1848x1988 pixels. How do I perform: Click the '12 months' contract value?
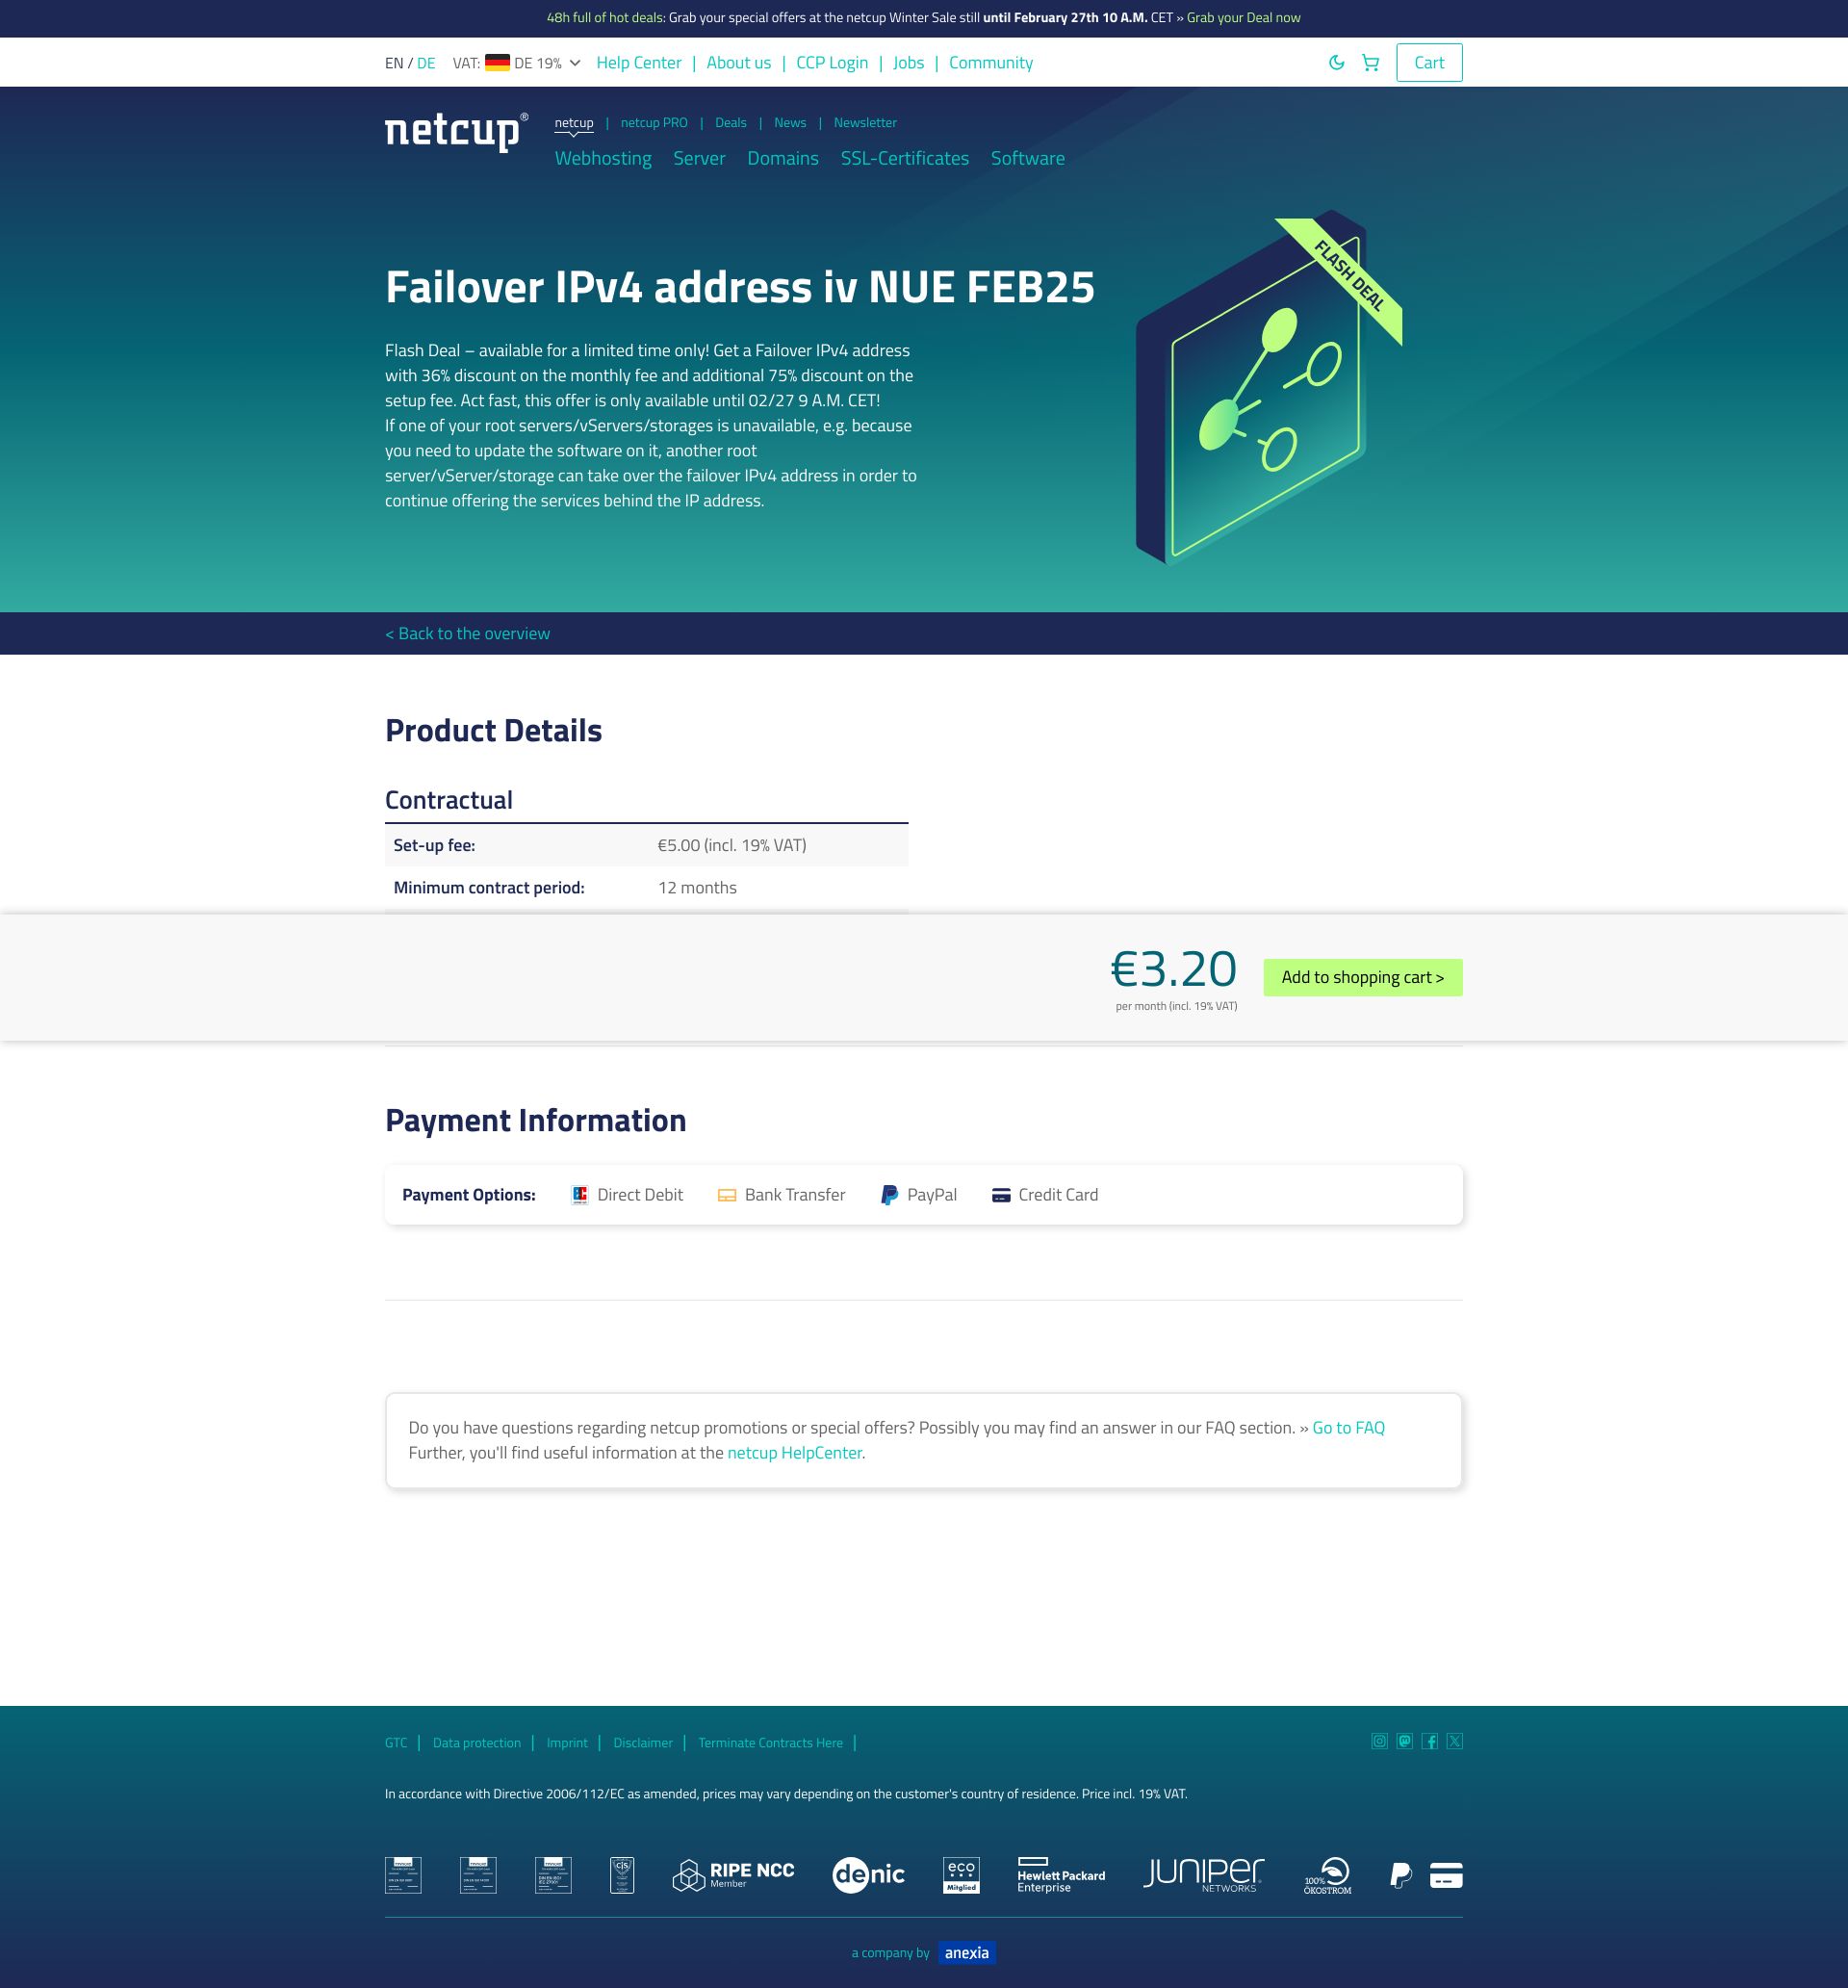click(x=697, y=888)
